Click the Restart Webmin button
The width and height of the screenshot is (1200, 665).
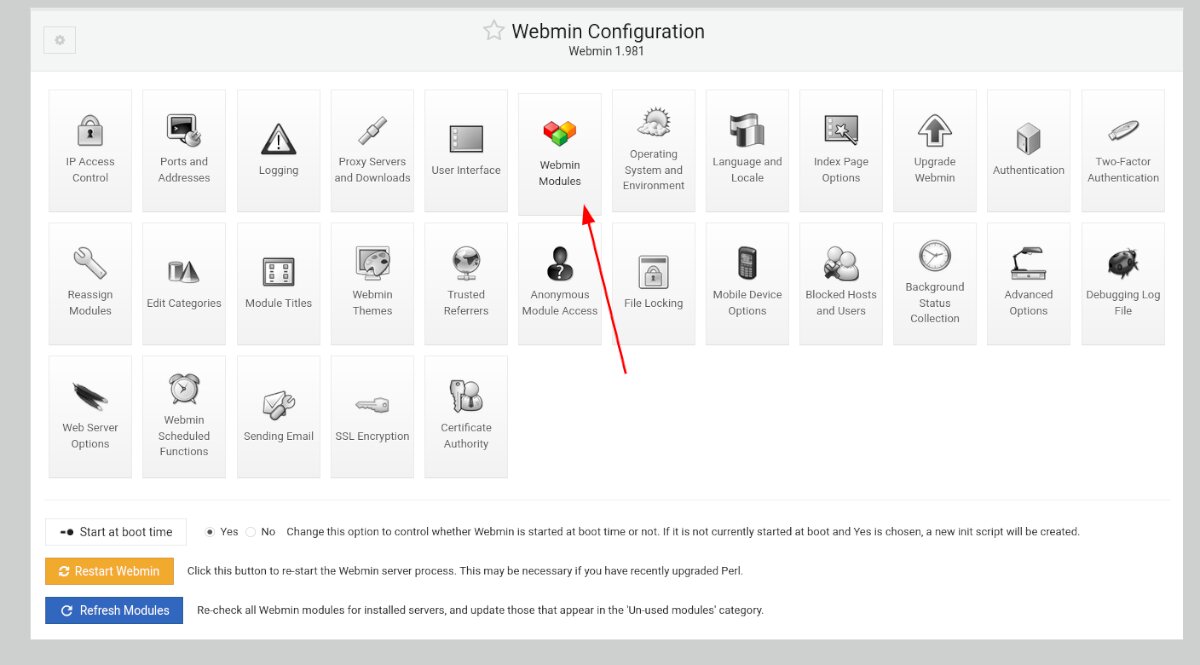pos(109,571)
